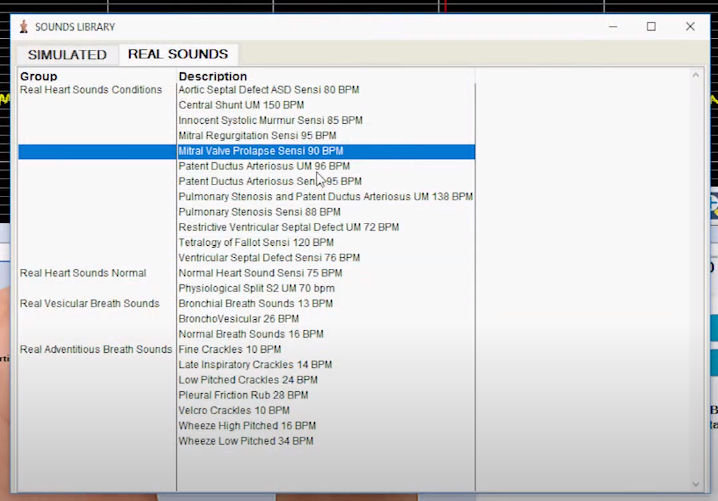This screenshot has width=718, height=501.
Task: Pick Late Inspiratory Crackles 14 BPM
Action: [255, 365]
